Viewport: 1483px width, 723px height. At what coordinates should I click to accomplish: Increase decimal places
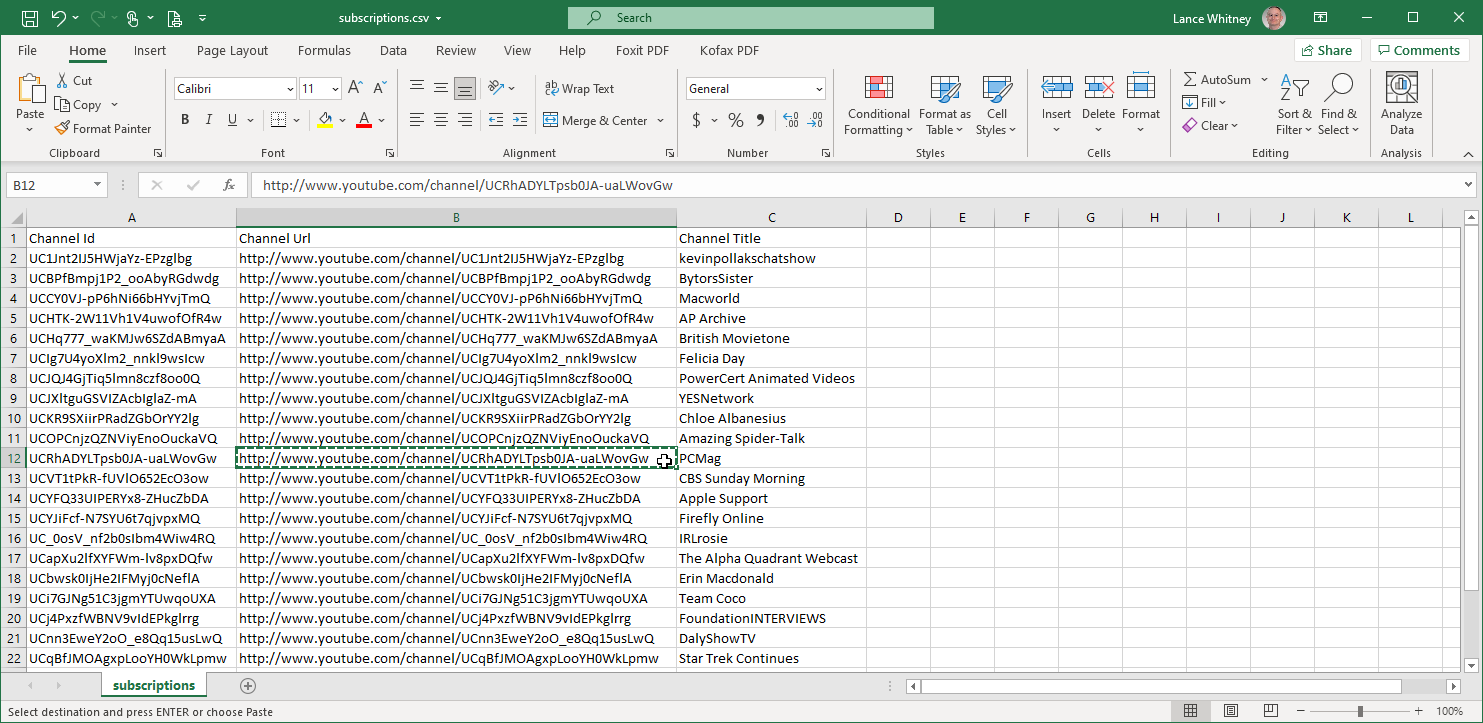pyautogui.click(x=791, y=121)
